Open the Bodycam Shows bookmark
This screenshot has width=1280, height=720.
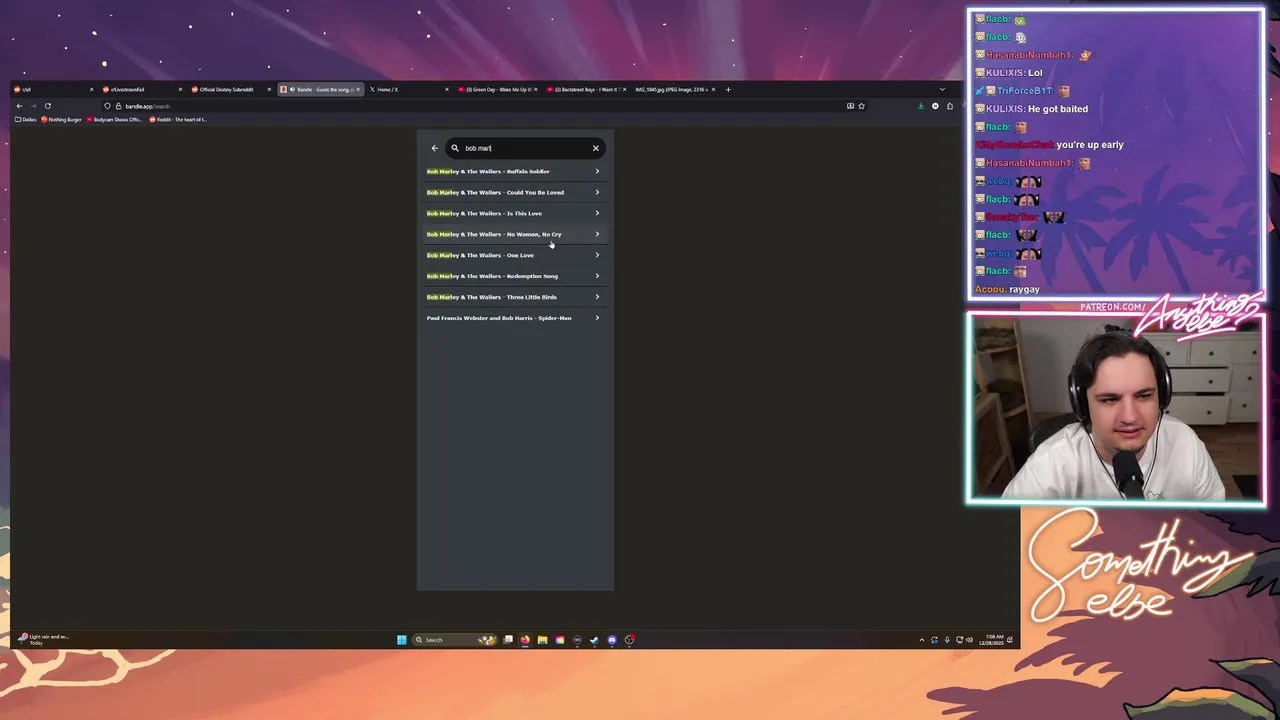114,119
